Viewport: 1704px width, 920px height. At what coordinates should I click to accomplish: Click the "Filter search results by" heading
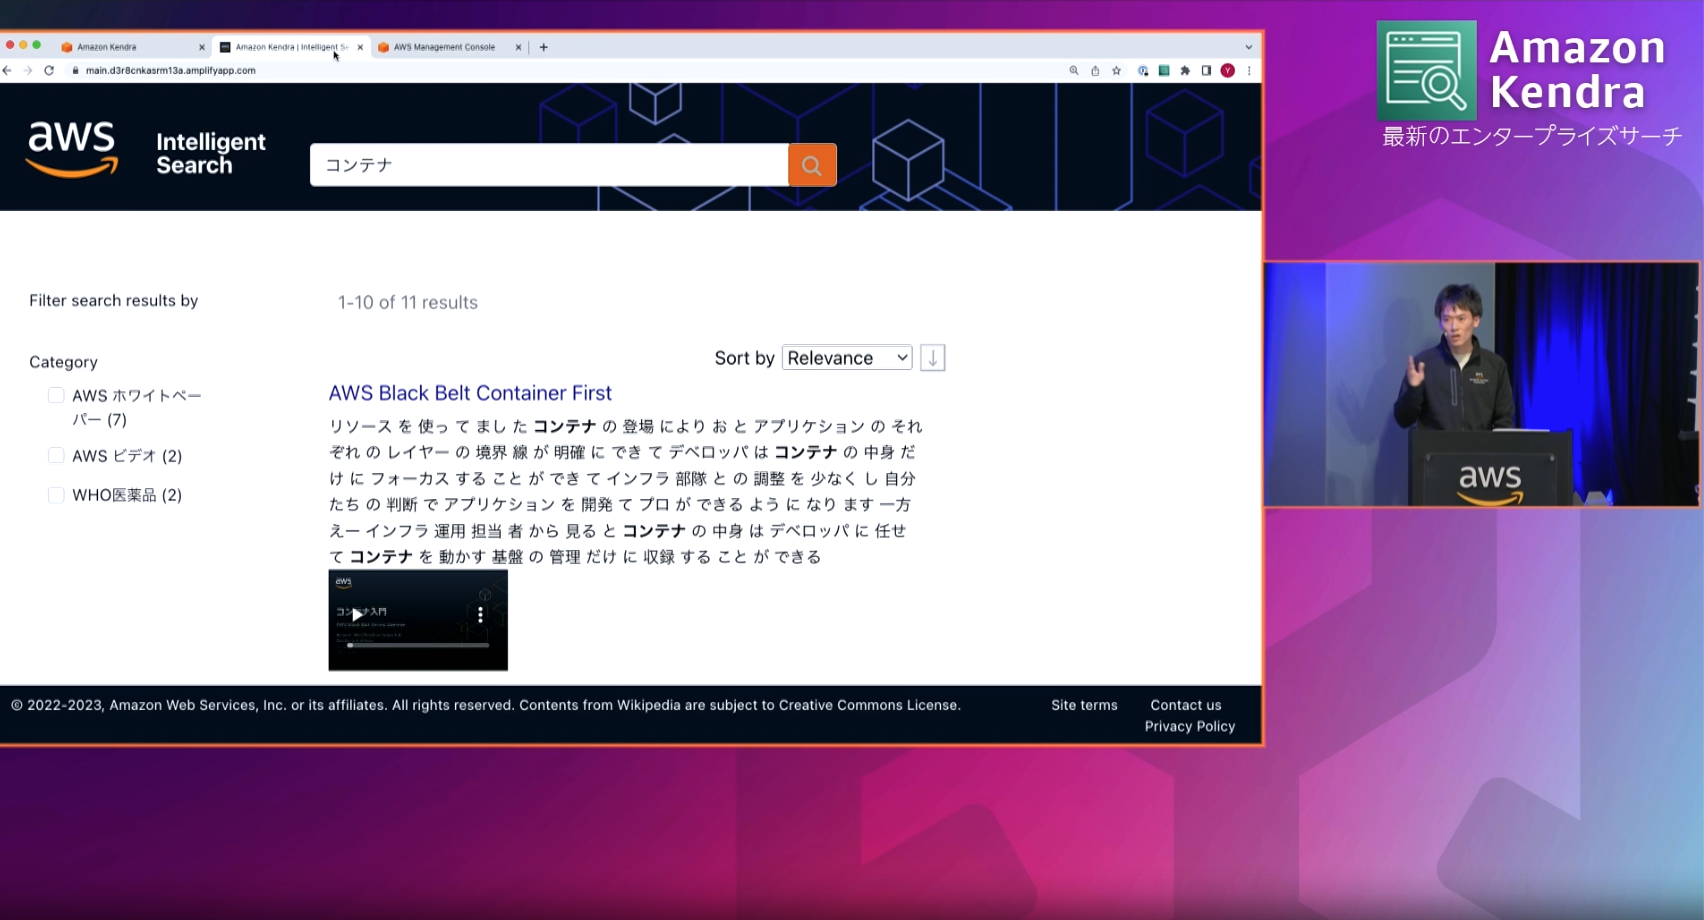point(114,300)
